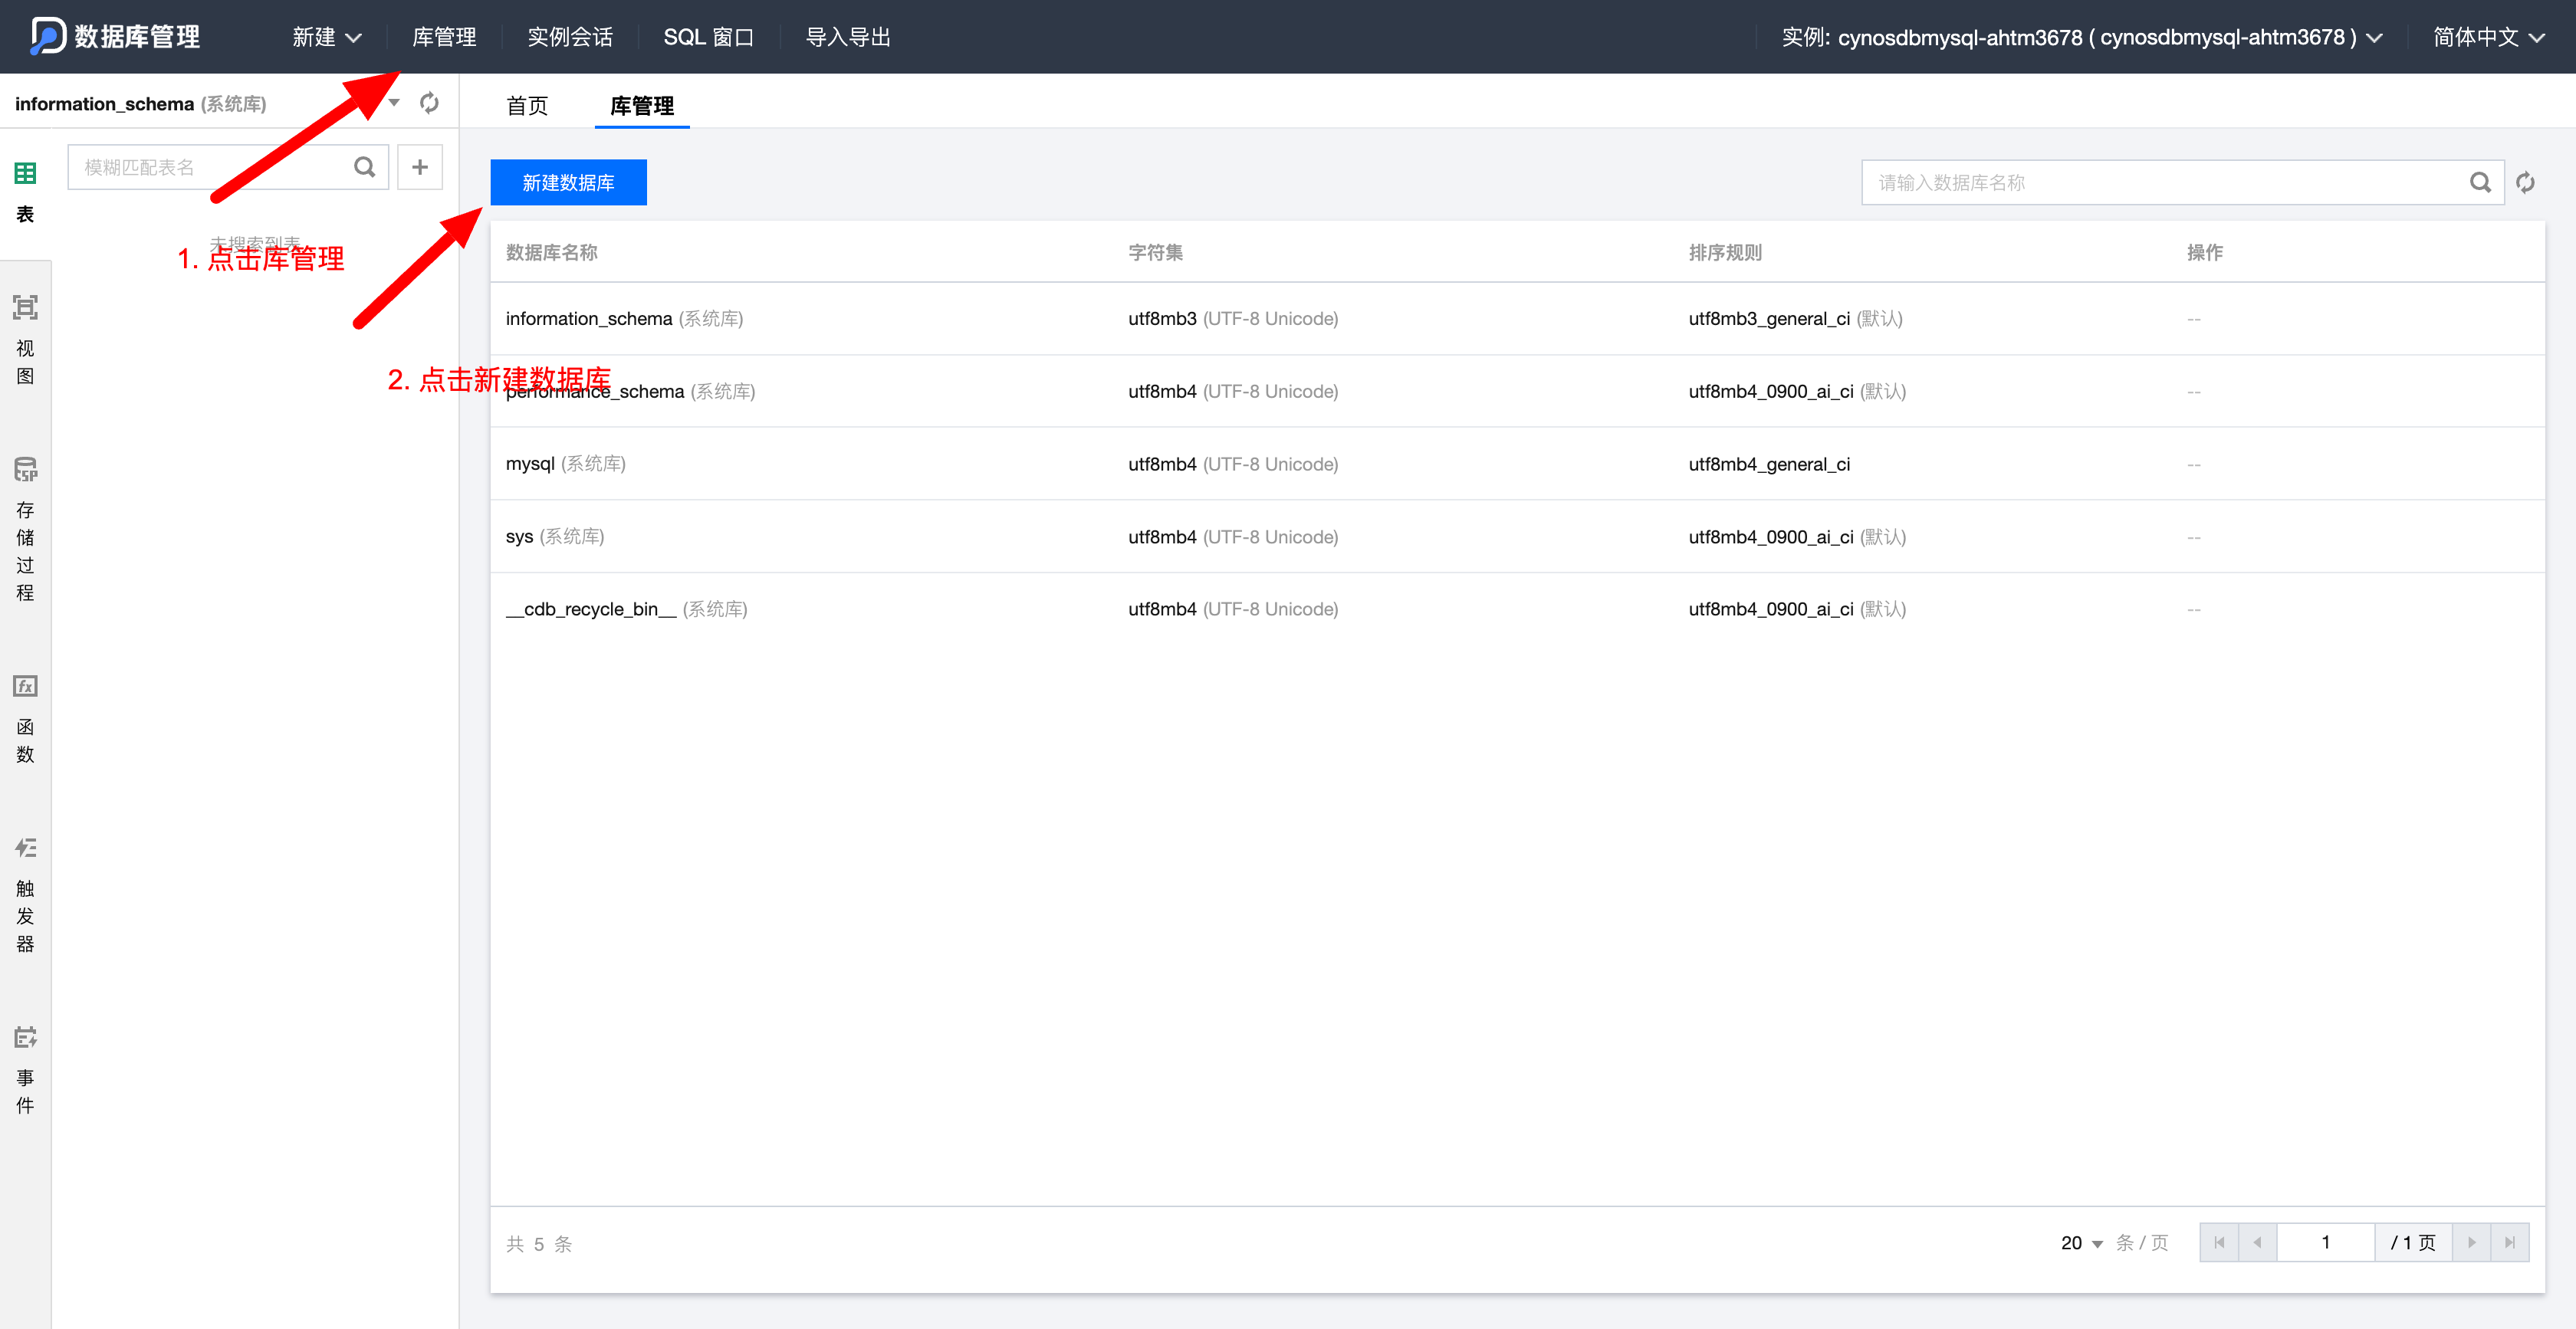The height and width of the screenshot is (1329, 2576).
Task: Refresh the database list on the right
Action: 2525,183
